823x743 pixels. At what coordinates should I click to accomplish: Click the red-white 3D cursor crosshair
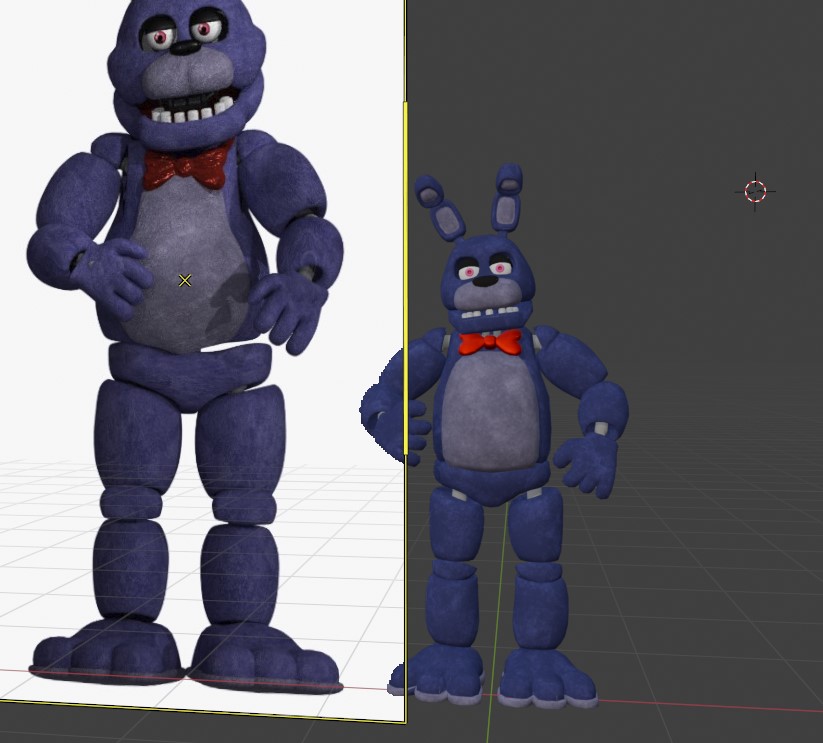tap(755, 192)
